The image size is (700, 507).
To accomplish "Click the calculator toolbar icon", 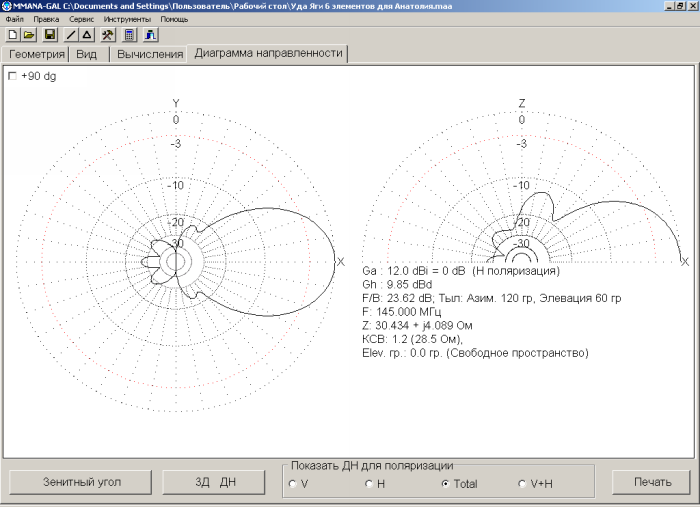I will coord(129,35).
